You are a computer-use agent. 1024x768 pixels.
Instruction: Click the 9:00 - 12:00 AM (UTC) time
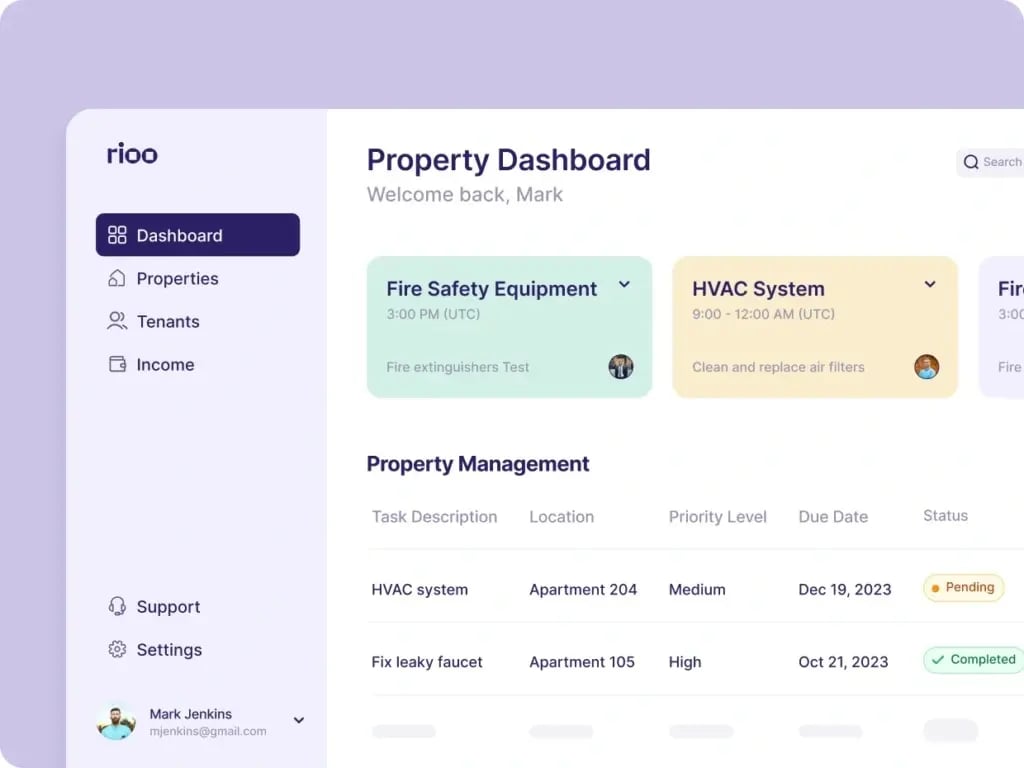(x=763, y=314)
